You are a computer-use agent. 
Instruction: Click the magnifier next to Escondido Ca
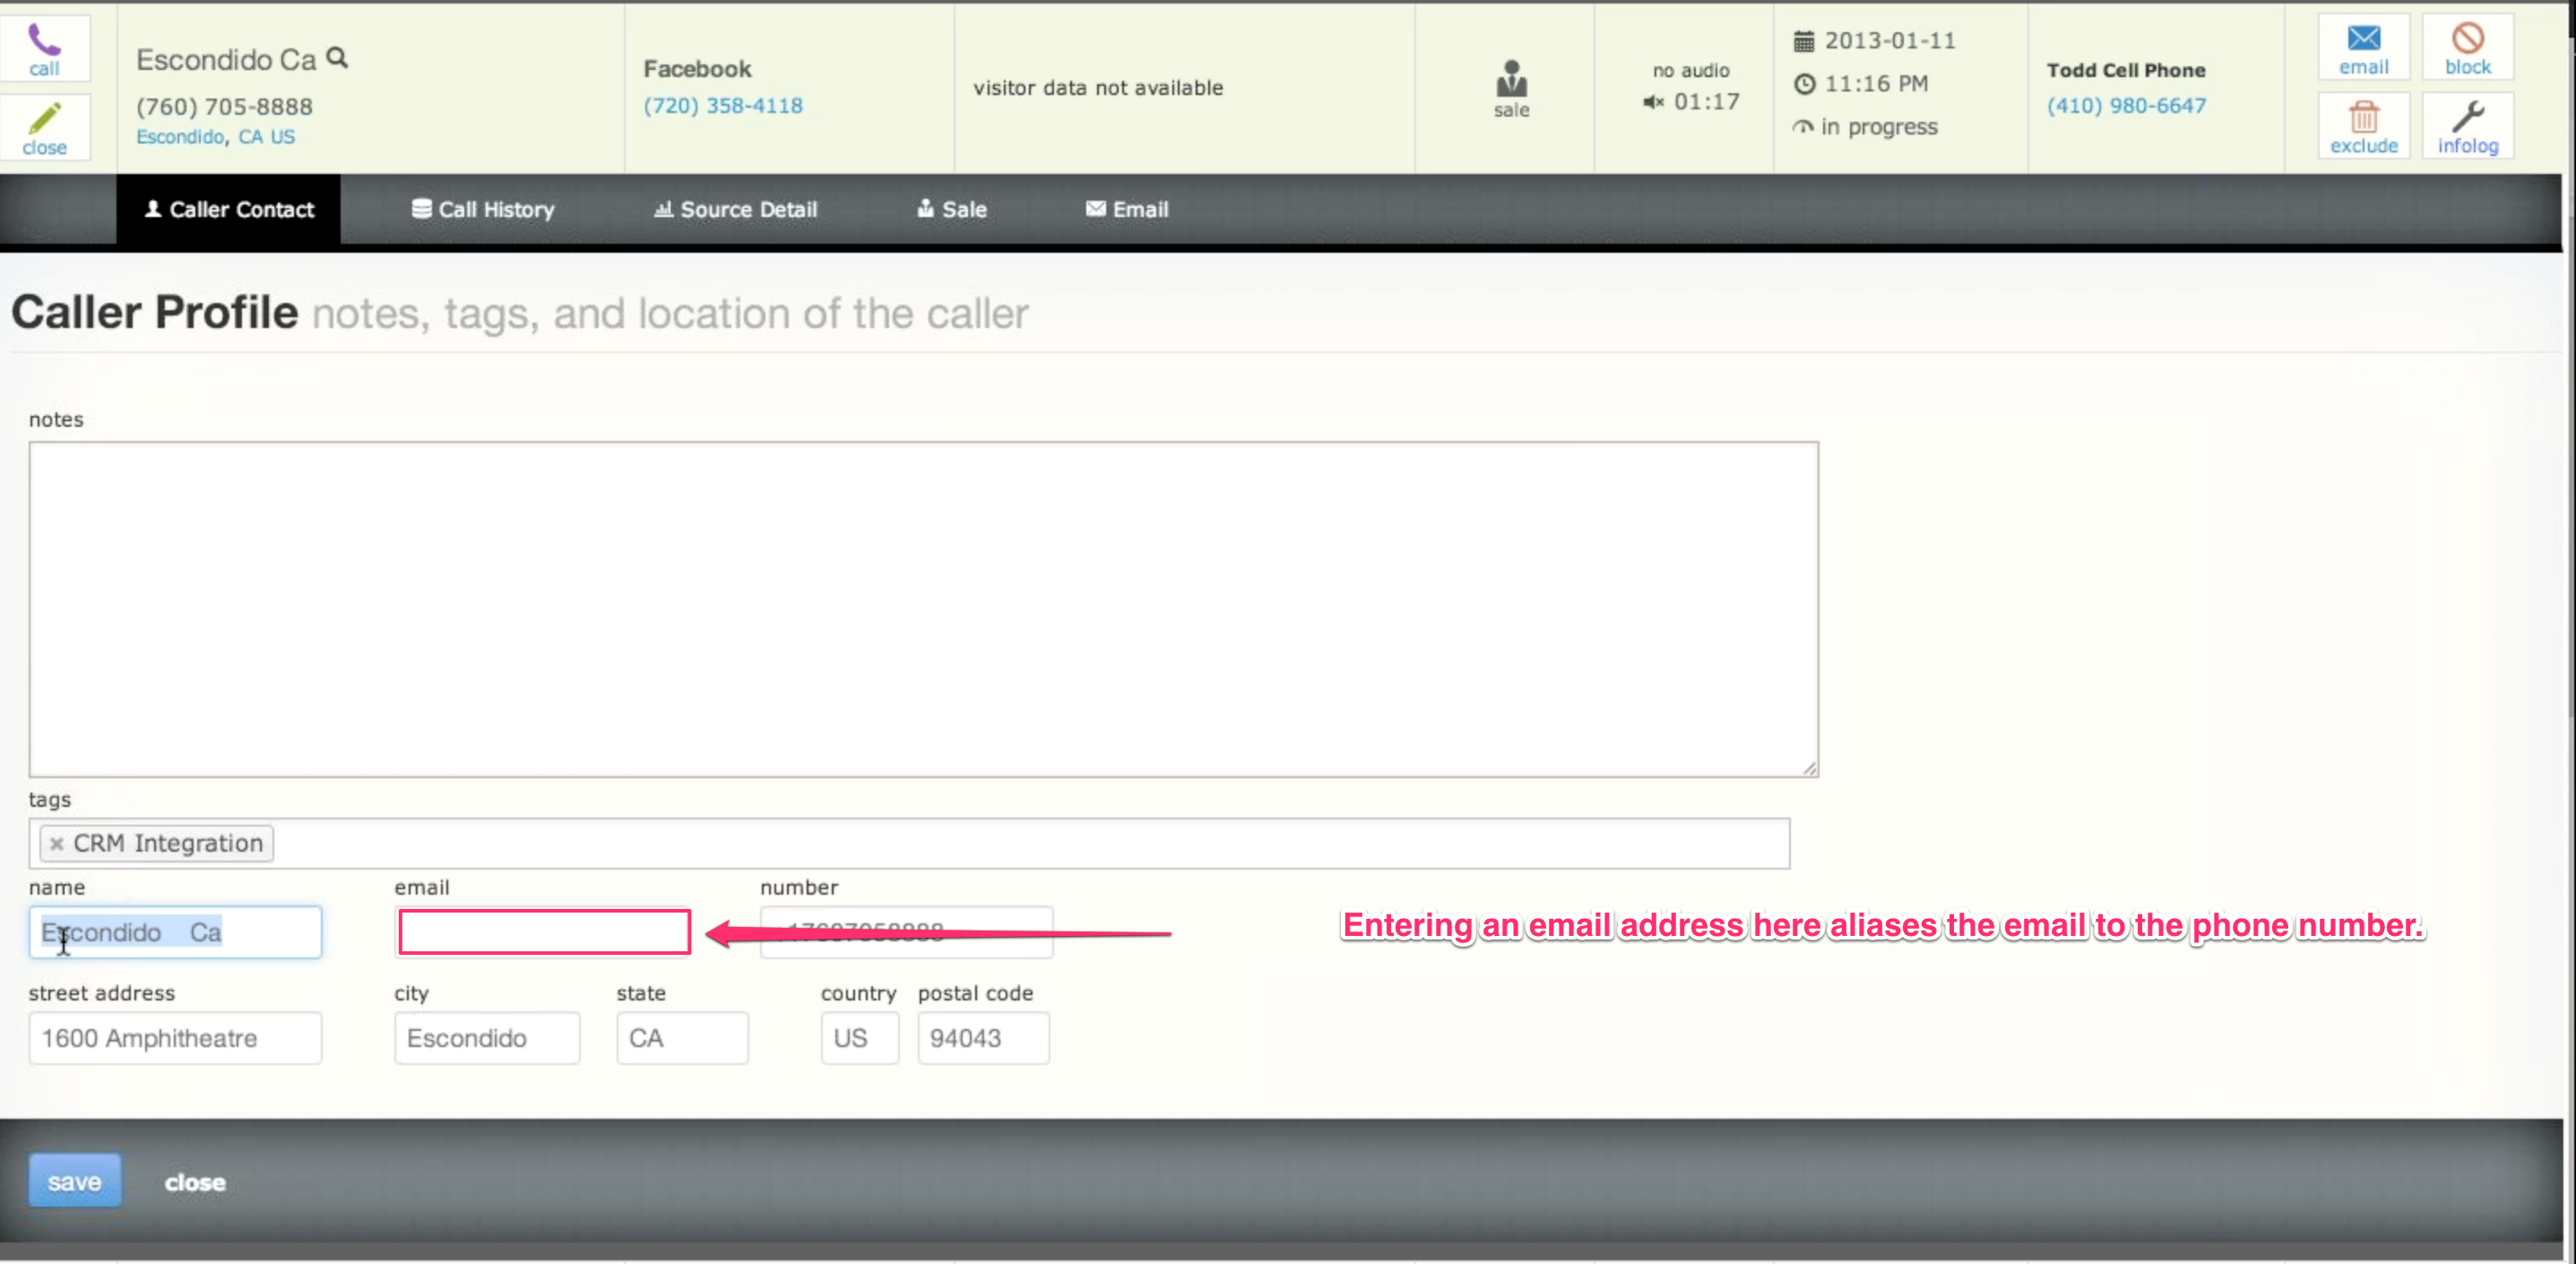pos(337,58)
